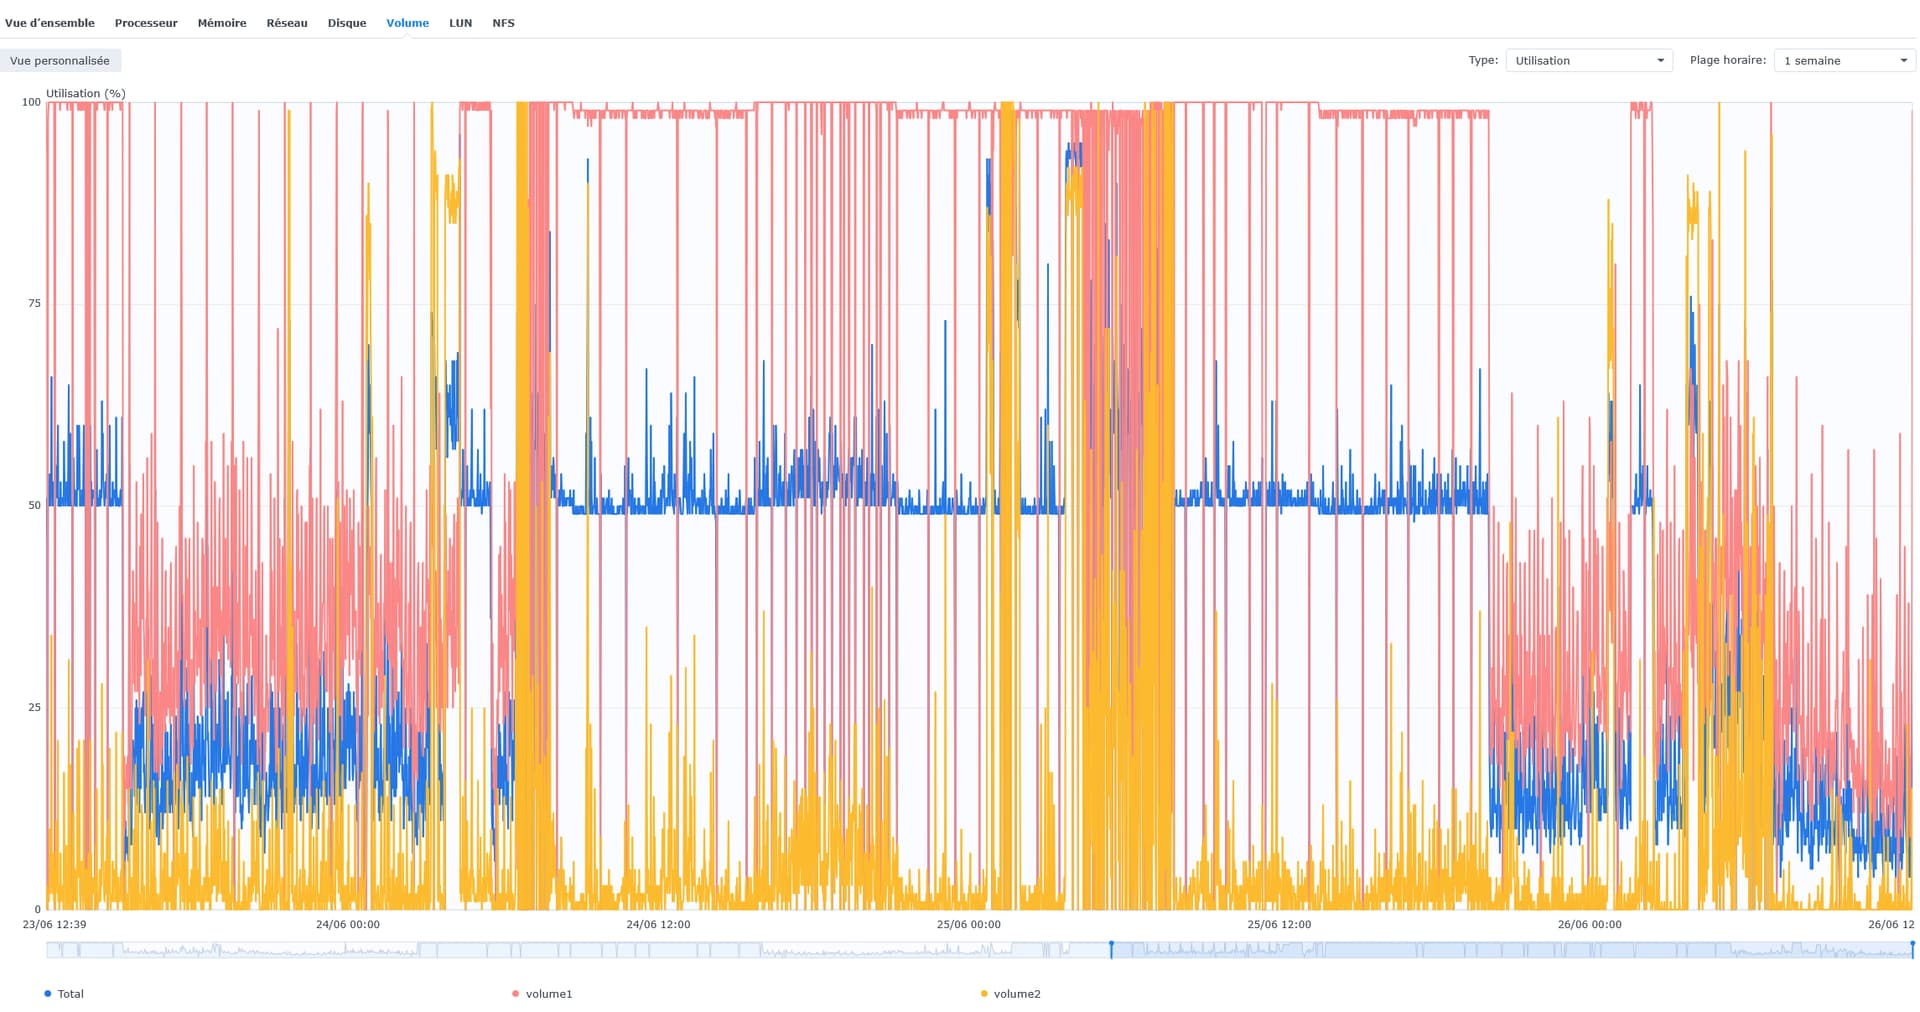Open the Type dropdown showing Utilisation
The height and width of the screenshot is (1012, 1920).
(1588, 61)
